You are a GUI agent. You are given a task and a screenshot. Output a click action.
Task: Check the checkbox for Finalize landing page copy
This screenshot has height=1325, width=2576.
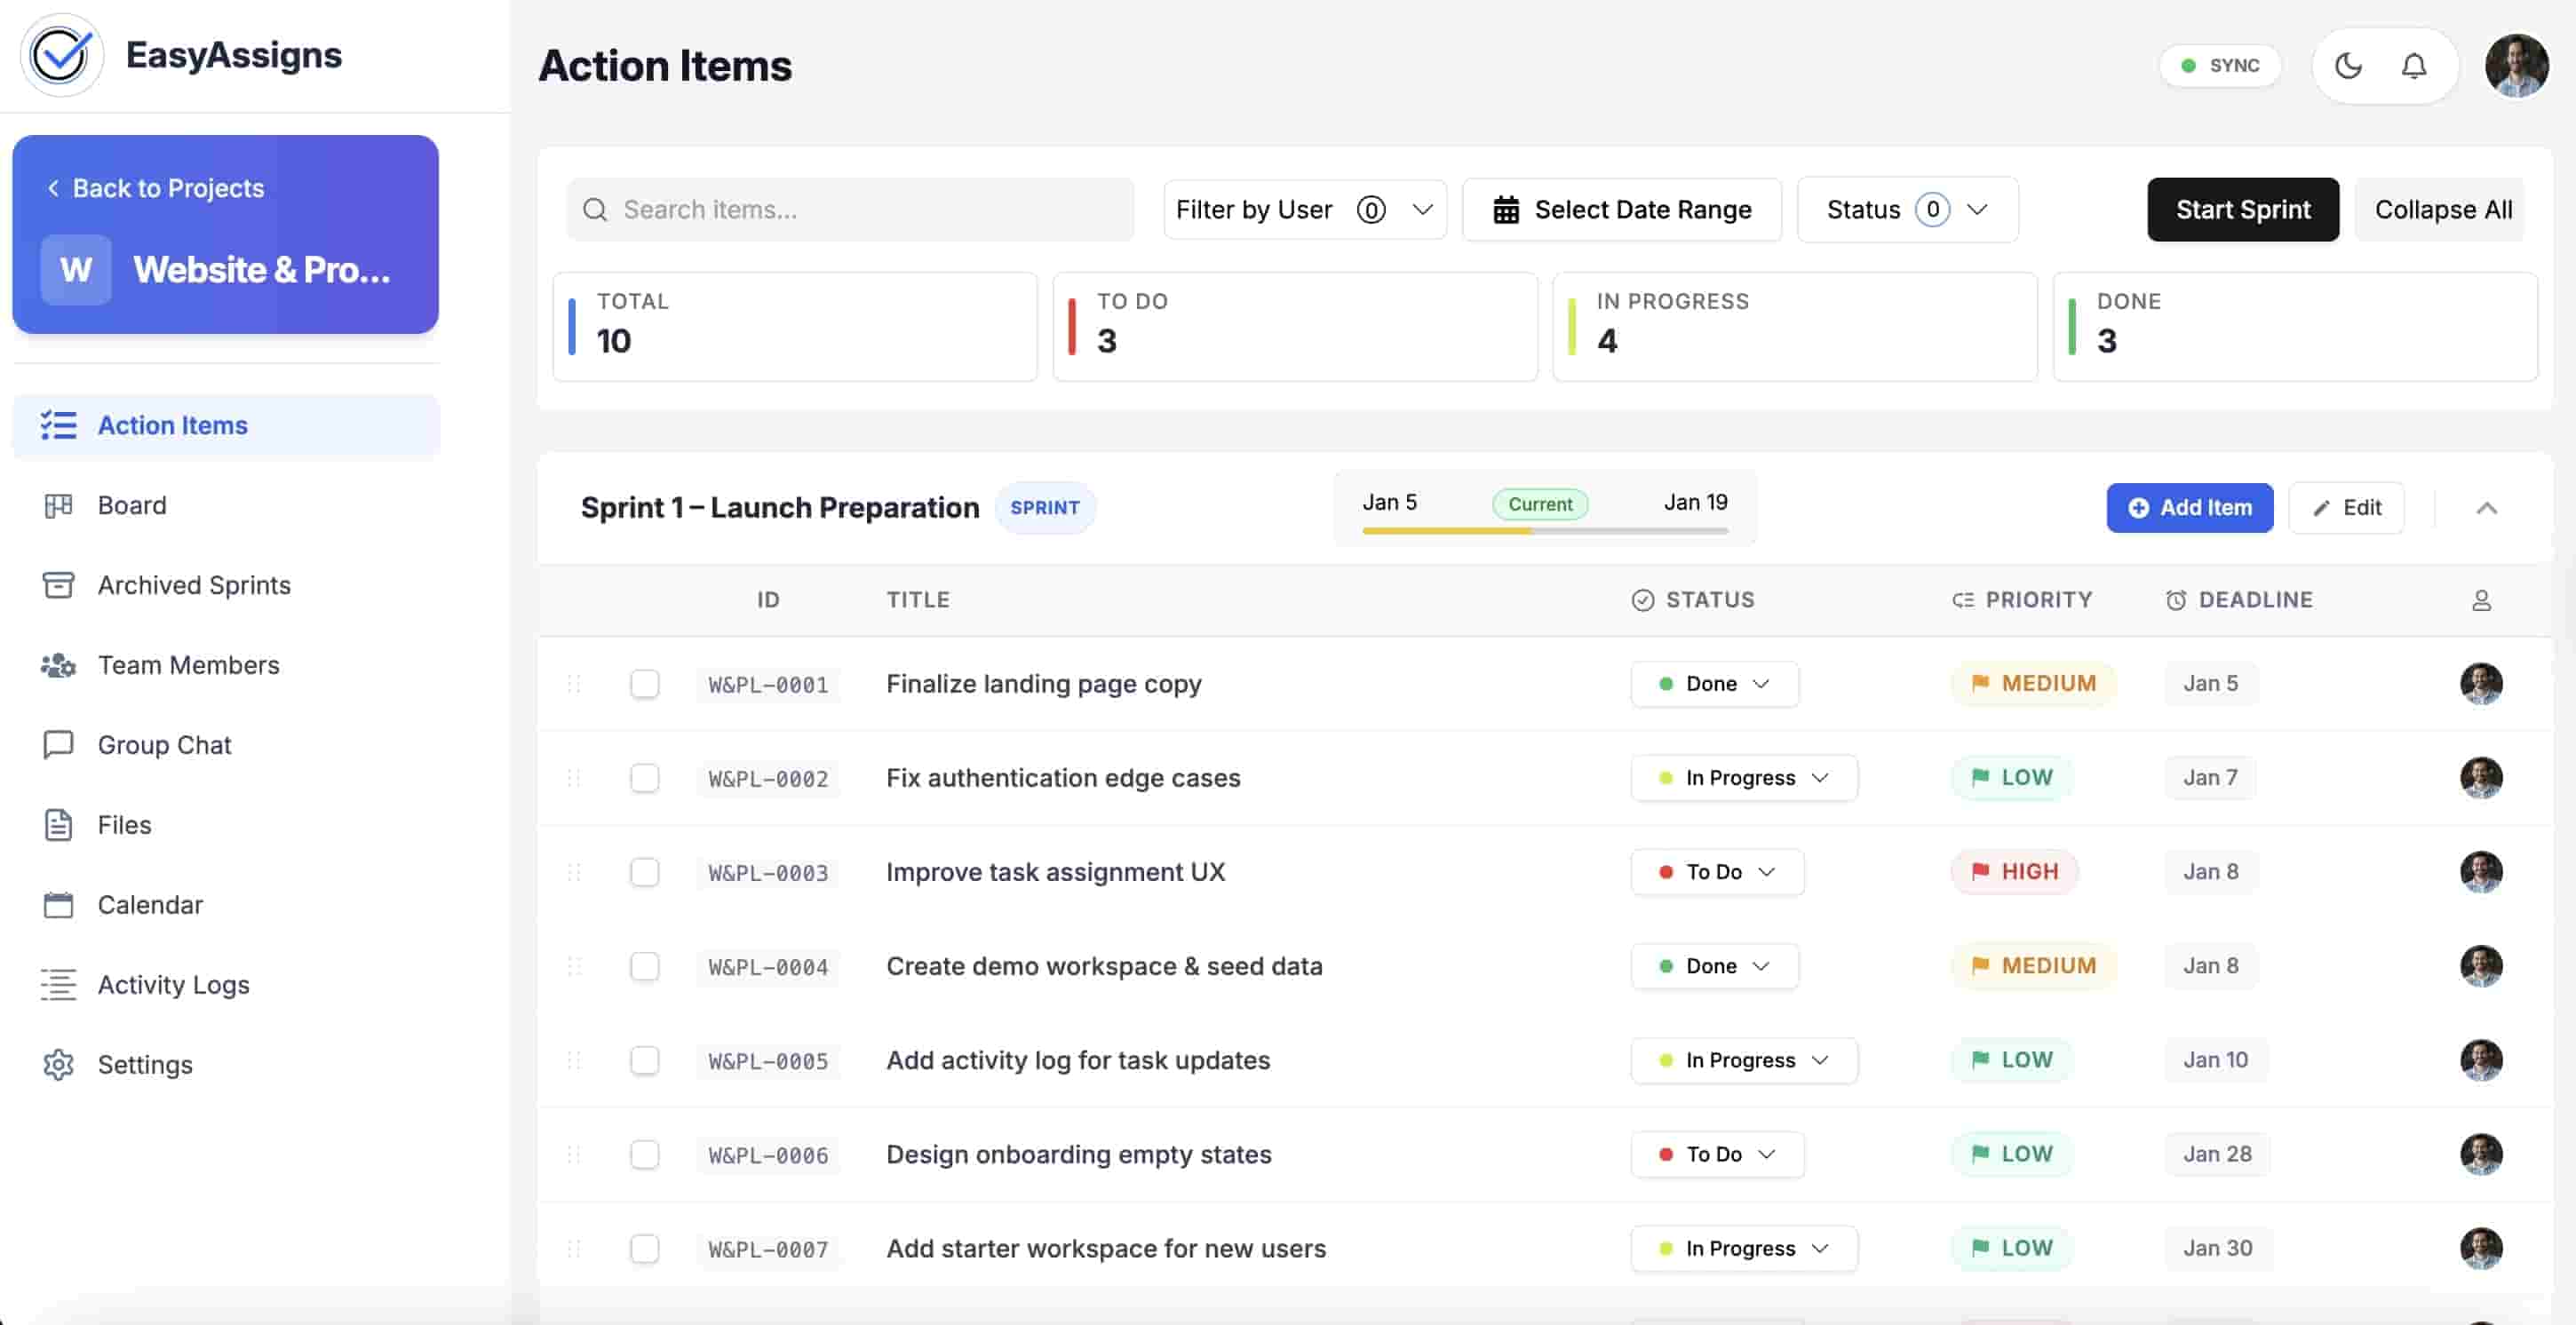(x=645, y=684)
